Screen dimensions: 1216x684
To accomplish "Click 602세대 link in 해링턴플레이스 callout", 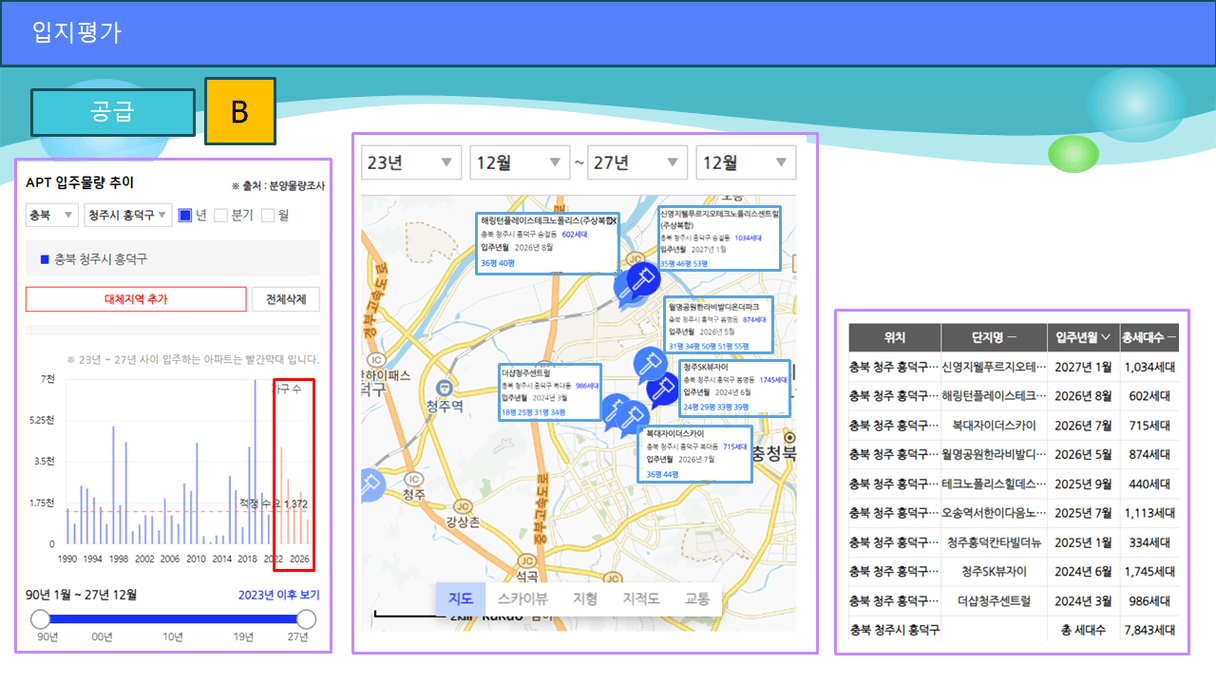I will click(574, 234).
